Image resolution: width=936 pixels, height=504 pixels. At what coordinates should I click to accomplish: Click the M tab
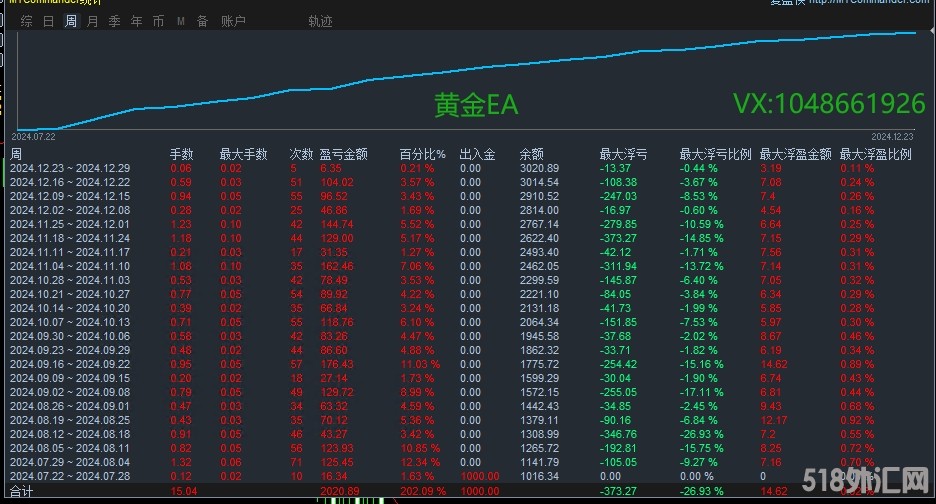(x=180, y=21)
